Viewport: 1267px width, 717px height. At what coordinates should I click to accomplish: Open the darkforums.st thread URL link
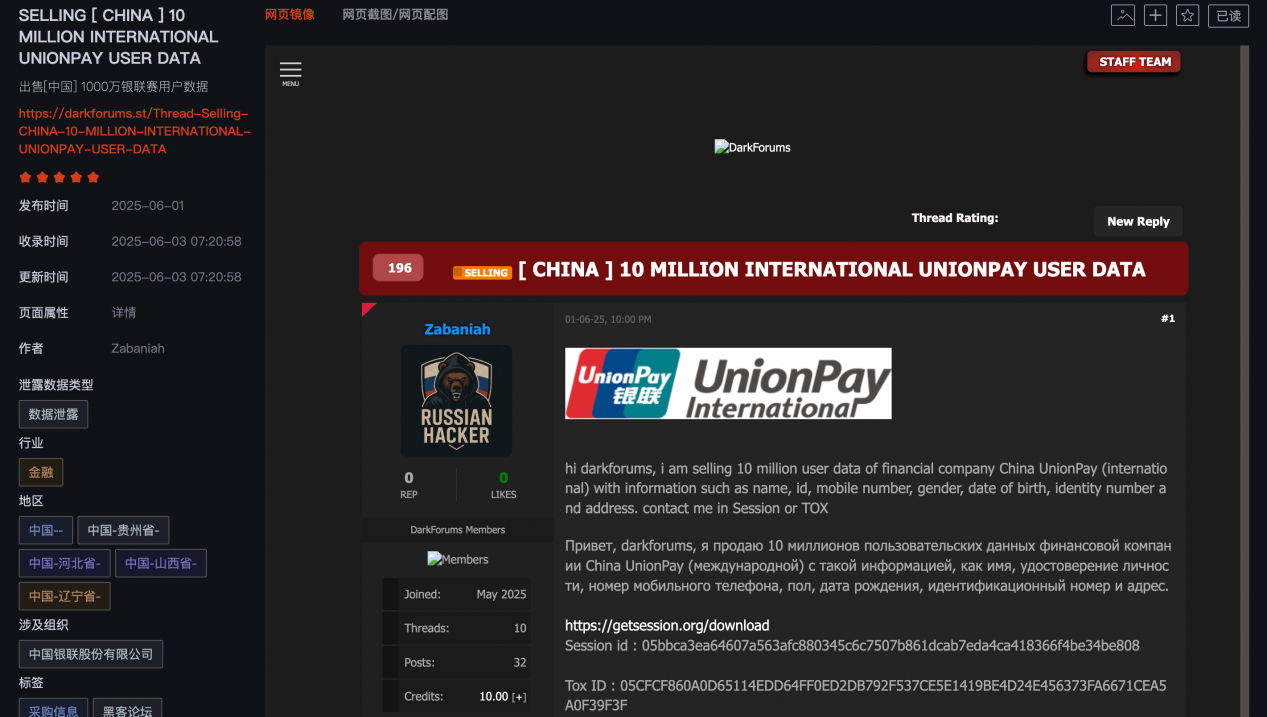(x=134, y=131)
